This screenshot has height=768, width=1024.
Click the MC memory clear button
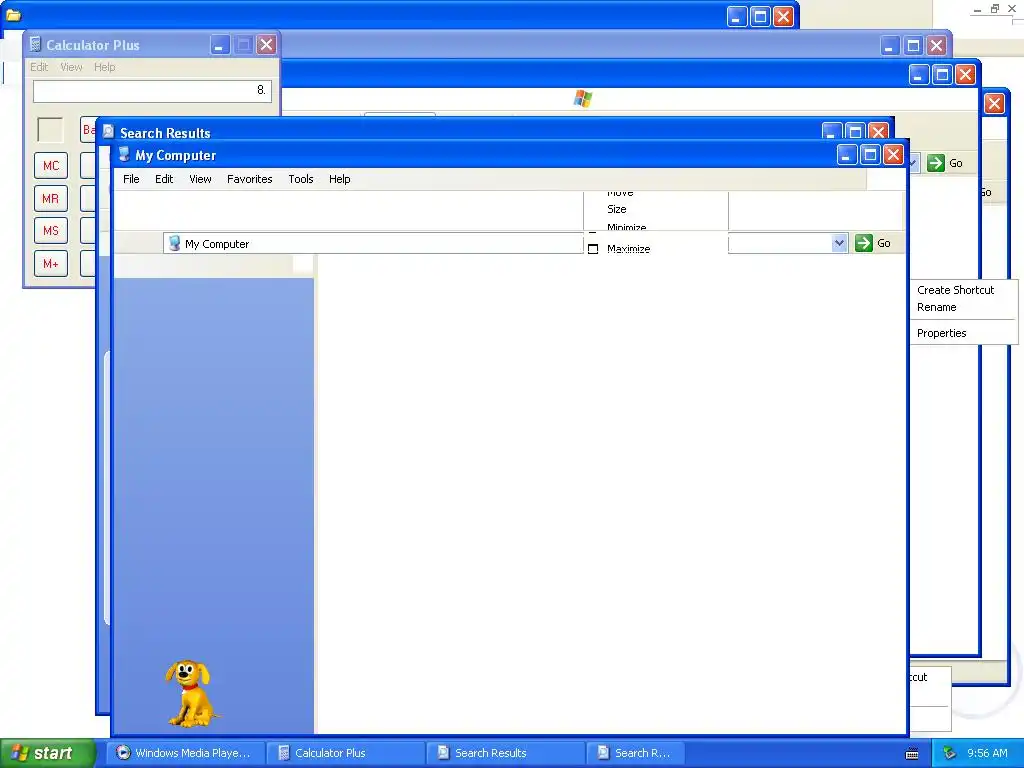(x=51, y=166)
